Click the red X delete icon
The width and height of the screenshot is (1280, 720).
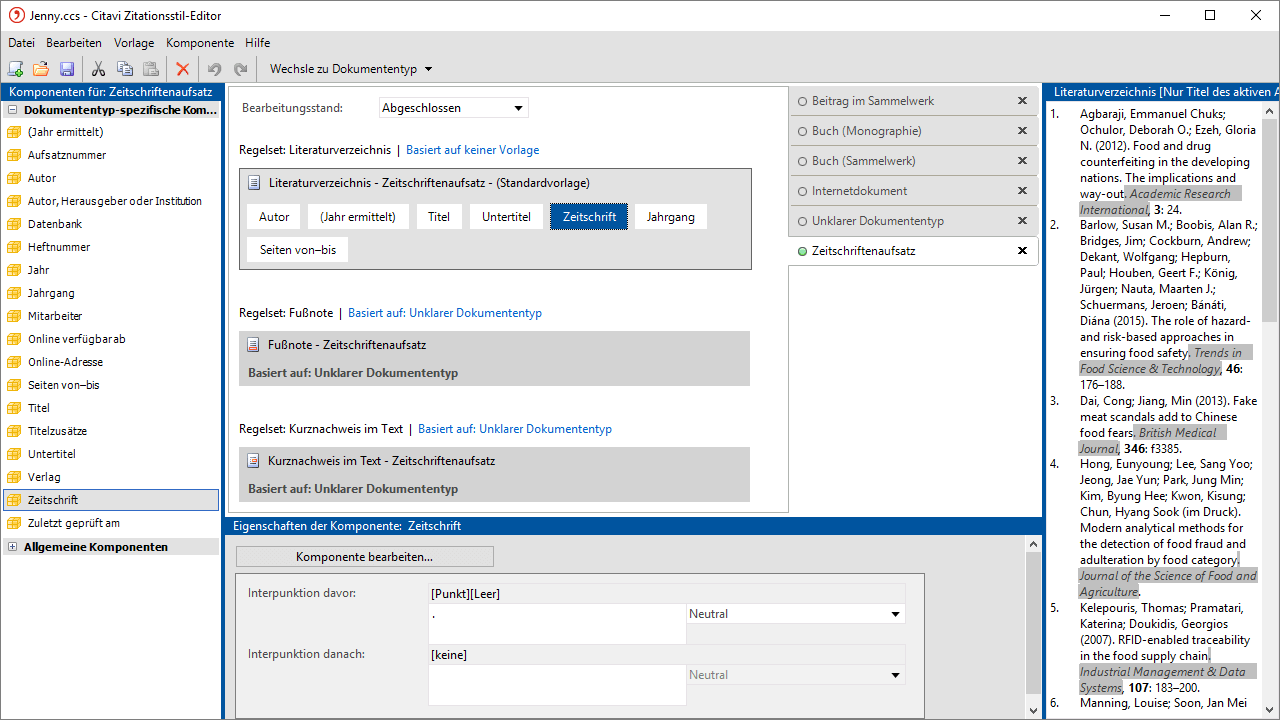[182, 69]
